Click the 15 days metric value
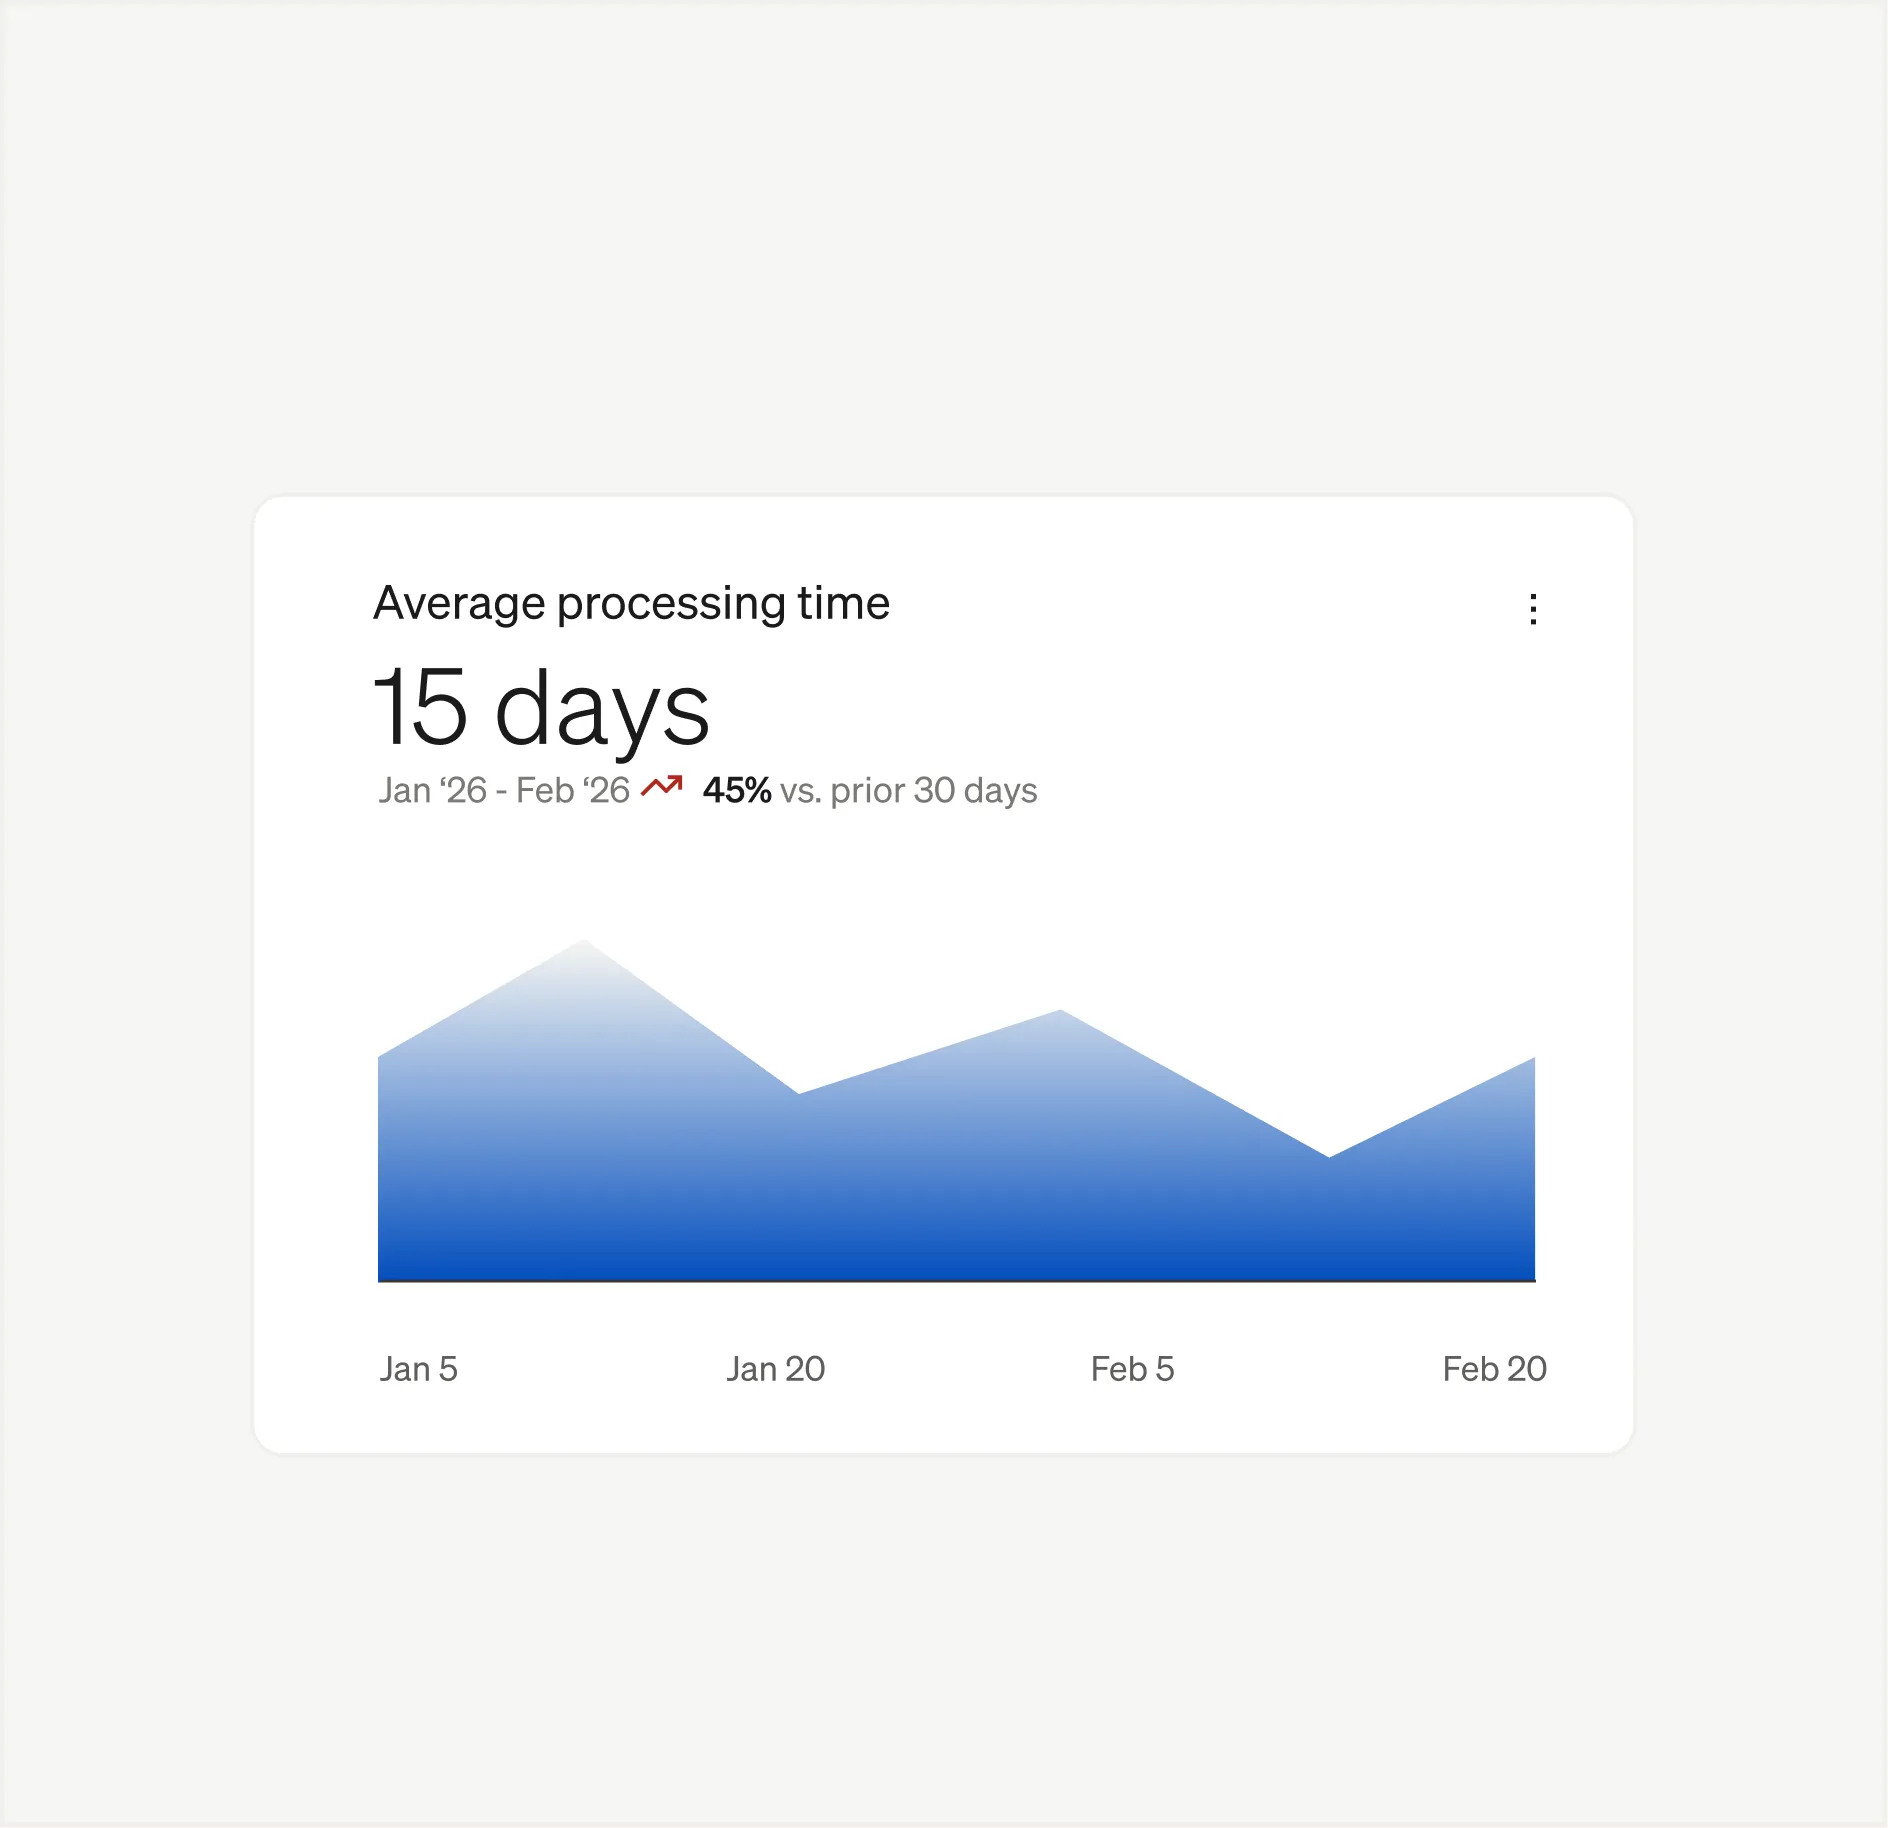The width and height of the screenshot is (1888, 1828). [x=544, y=706]
